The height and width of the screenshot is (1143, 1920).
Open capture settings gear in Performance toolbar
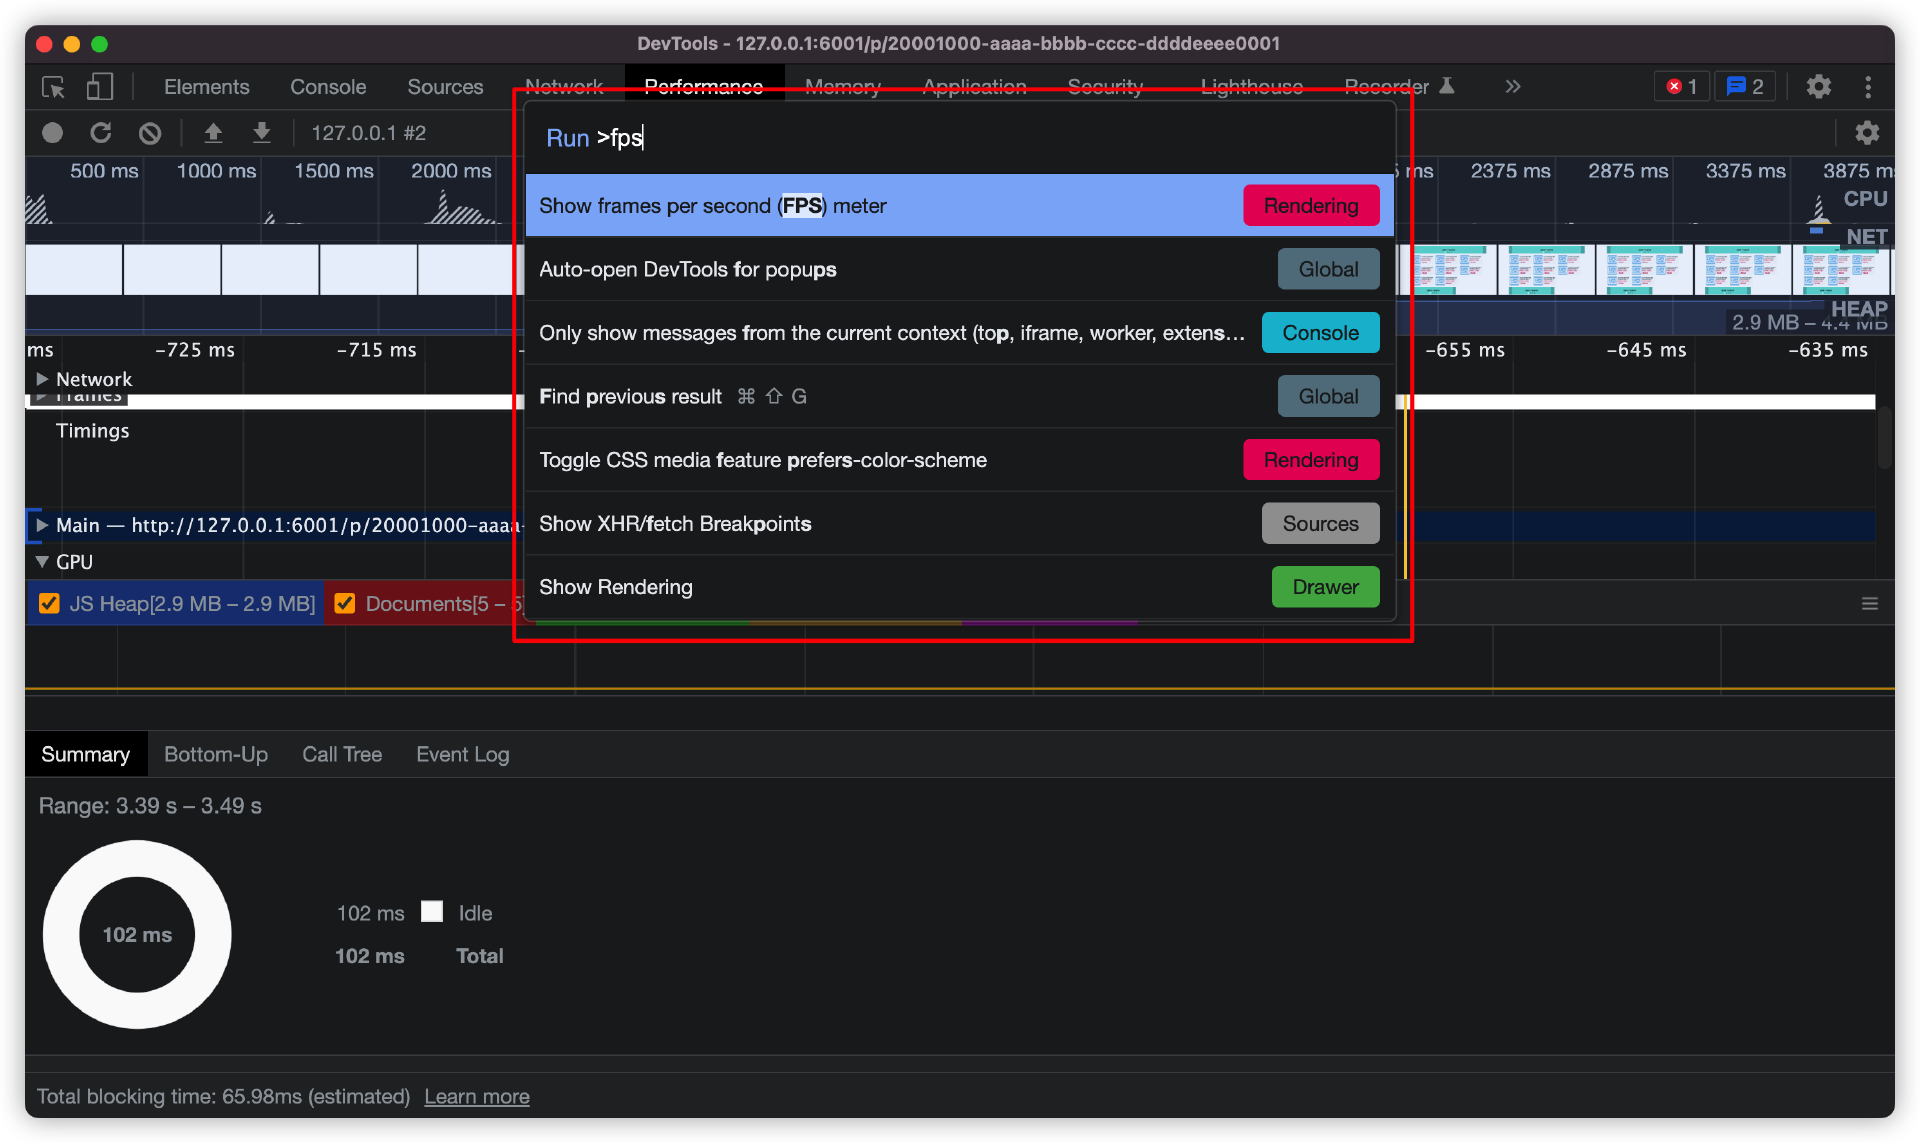pos(1866,133)
